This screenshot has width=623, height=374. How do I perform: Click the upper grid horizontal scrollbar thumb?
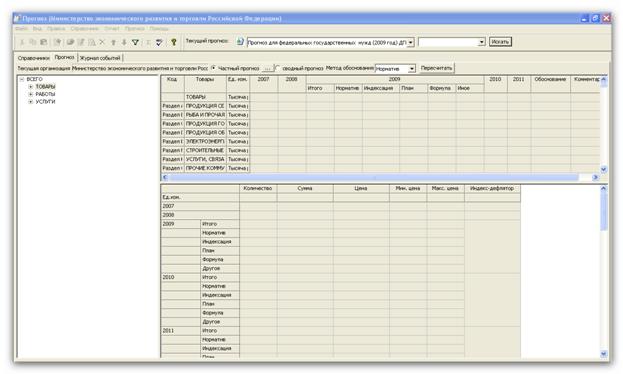pos(373,177)
